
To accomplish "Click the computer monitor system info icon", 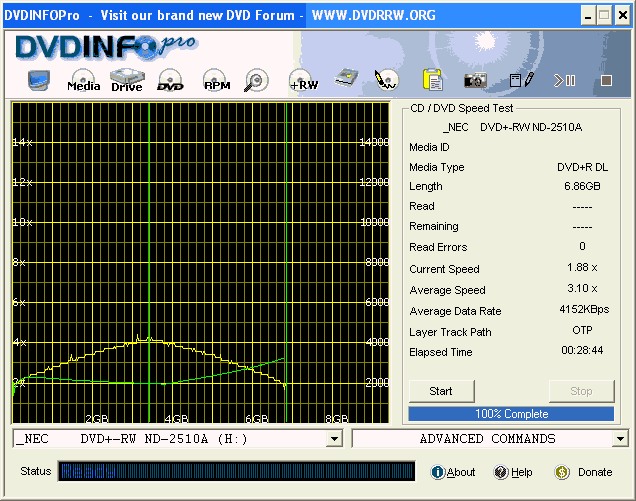I will click(x=39, y=81).
